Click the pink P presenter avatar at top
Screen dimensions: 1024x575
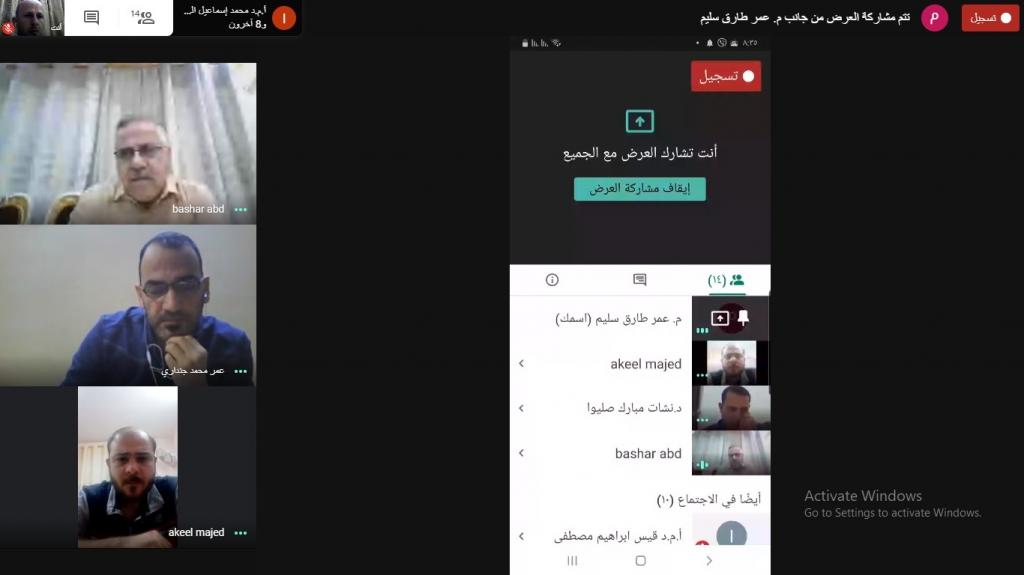[x=935, y=18]
